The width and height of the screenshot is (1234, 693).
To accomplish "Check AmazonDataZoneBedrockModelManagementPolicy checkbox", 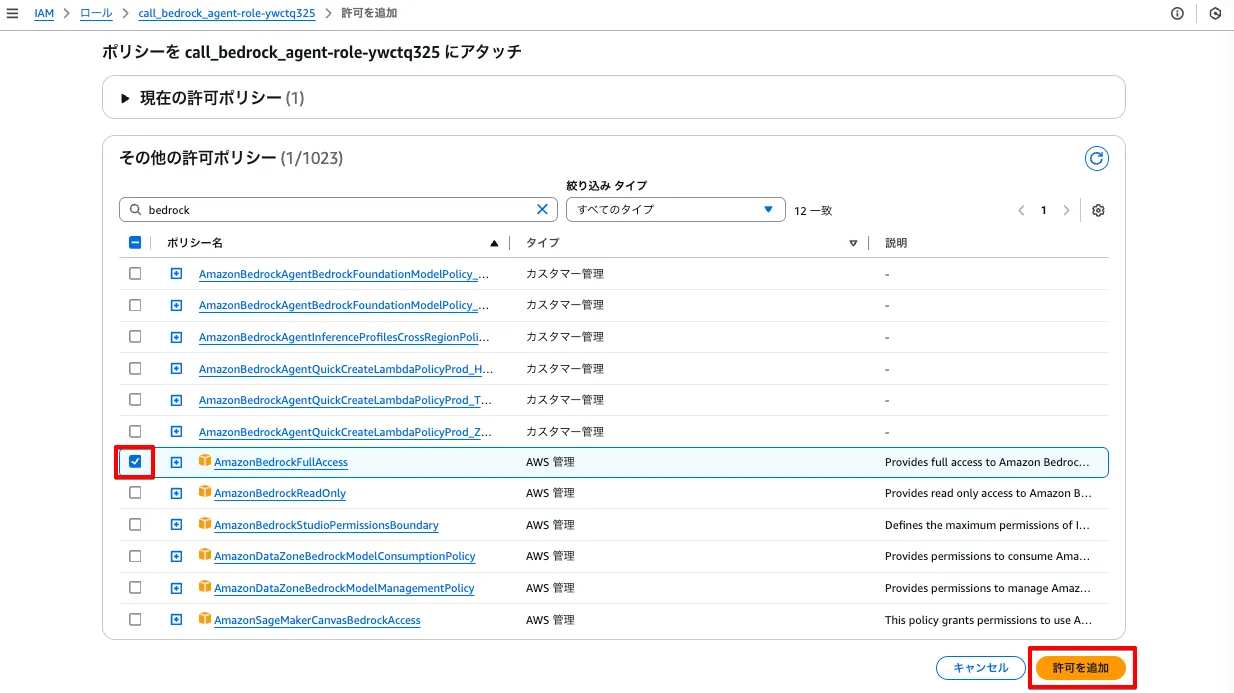I will (135, 588).
